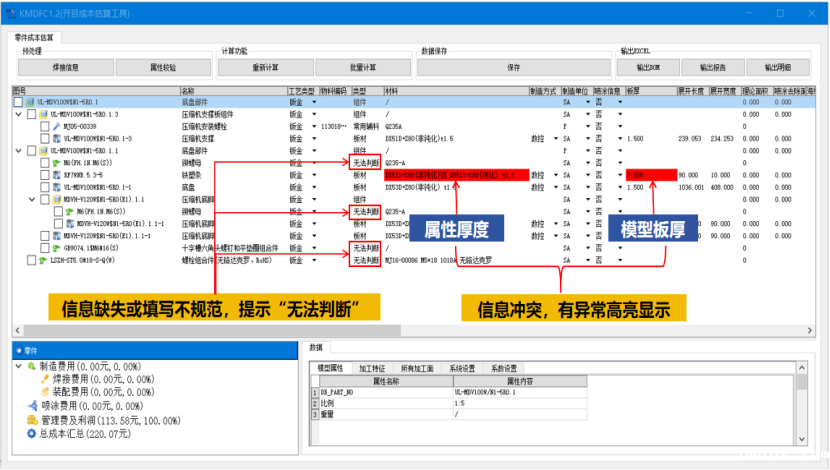Check the box for root UL-MDV100W$N1-5R0.1 row
Screen dimensions: 830x470
pos(18,102)
